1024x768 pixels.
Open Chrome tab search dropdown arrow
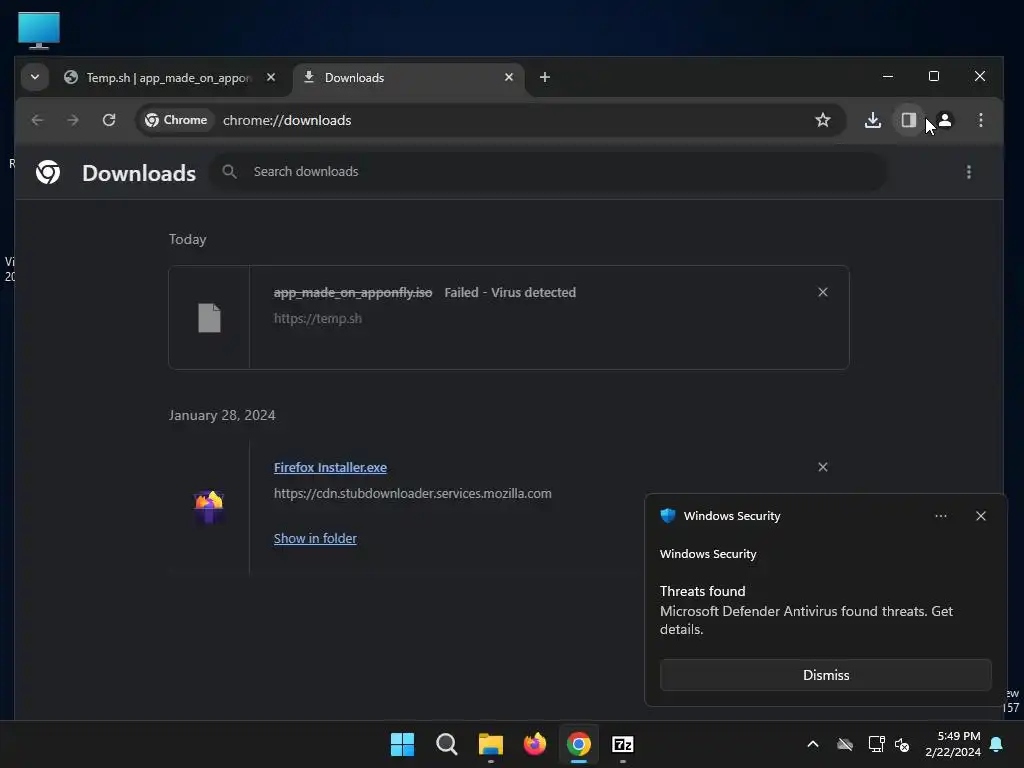click(x=35, y=77)
